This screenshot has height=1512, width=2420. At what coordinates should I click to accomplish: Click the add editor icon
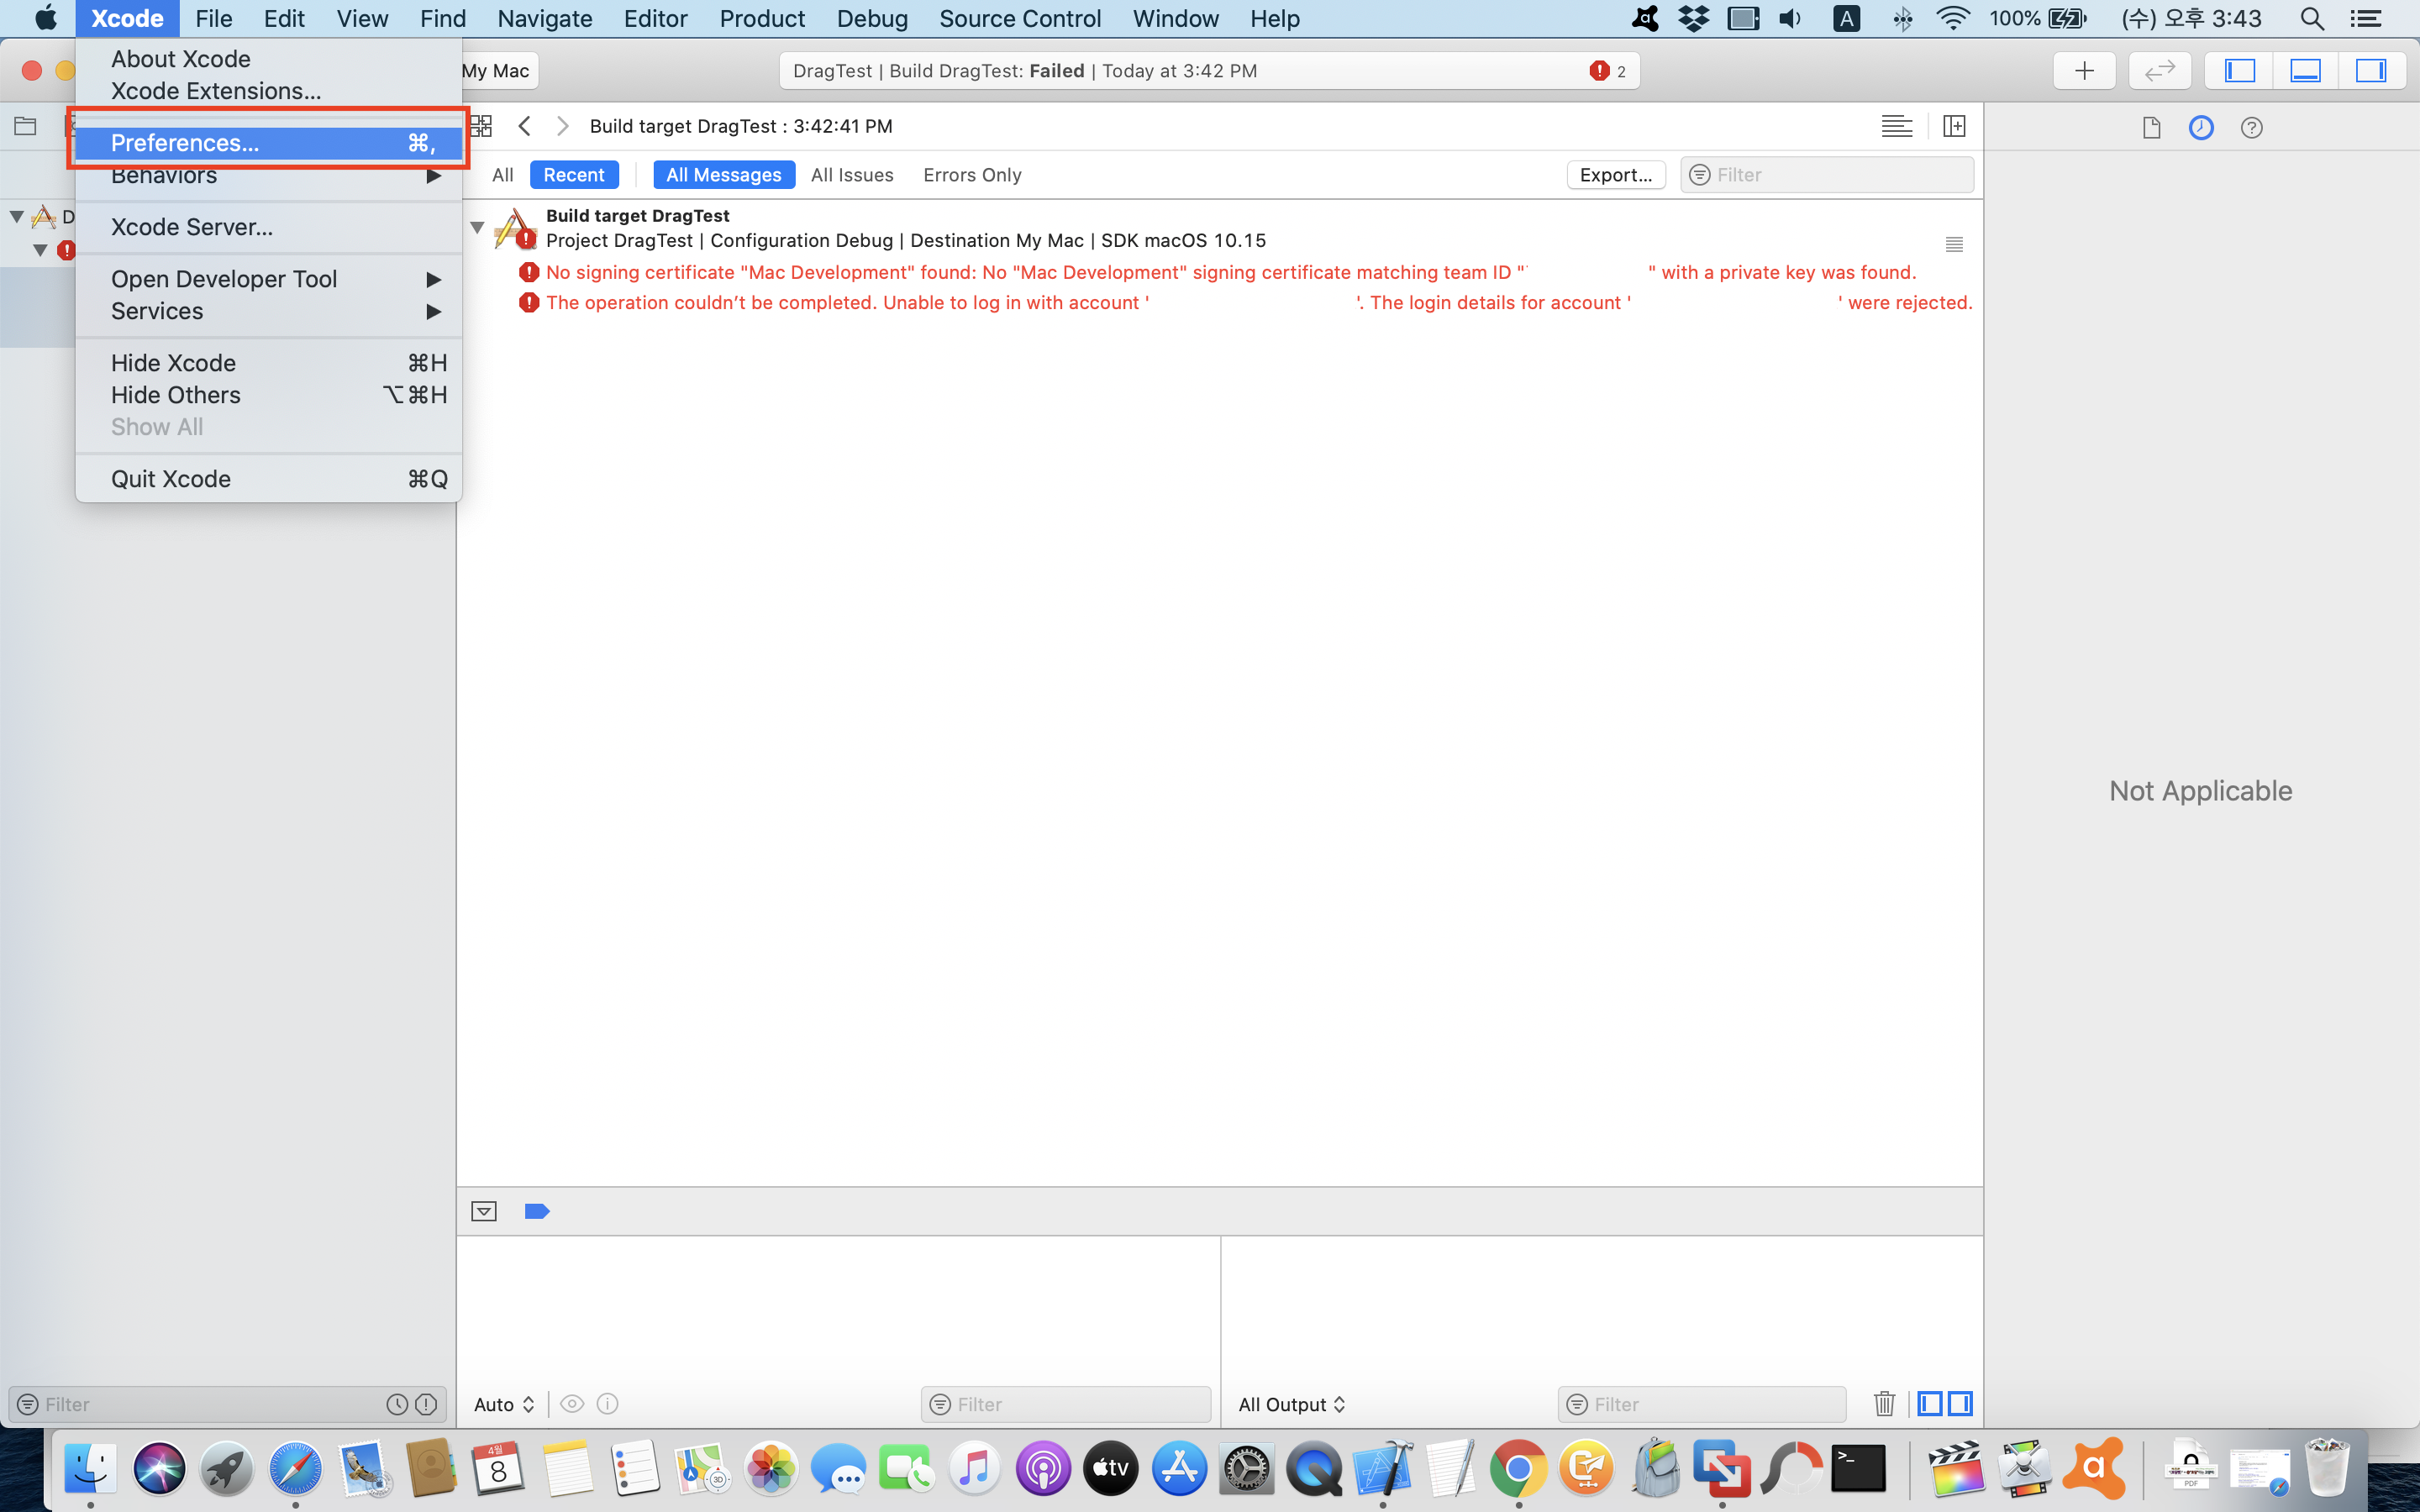pyautogui.click(x=1953, y=126)
